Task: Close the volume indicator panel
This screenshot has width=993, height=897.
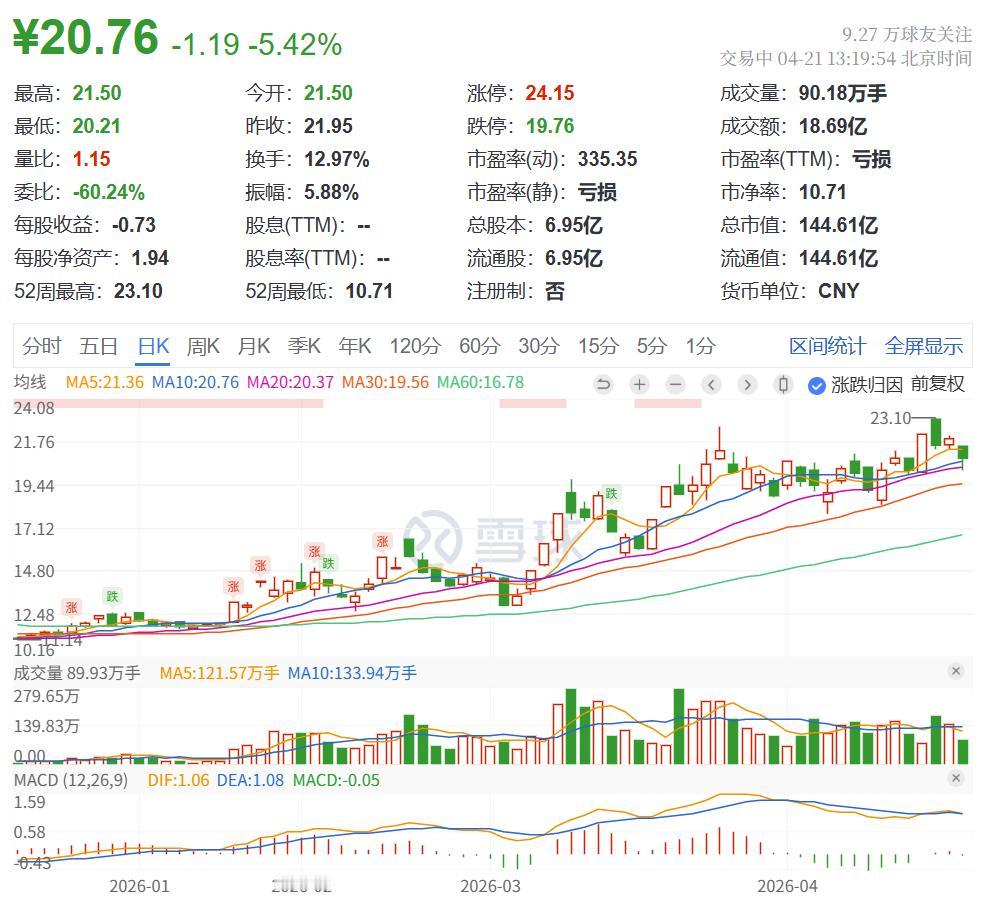Action: [956, 671]
